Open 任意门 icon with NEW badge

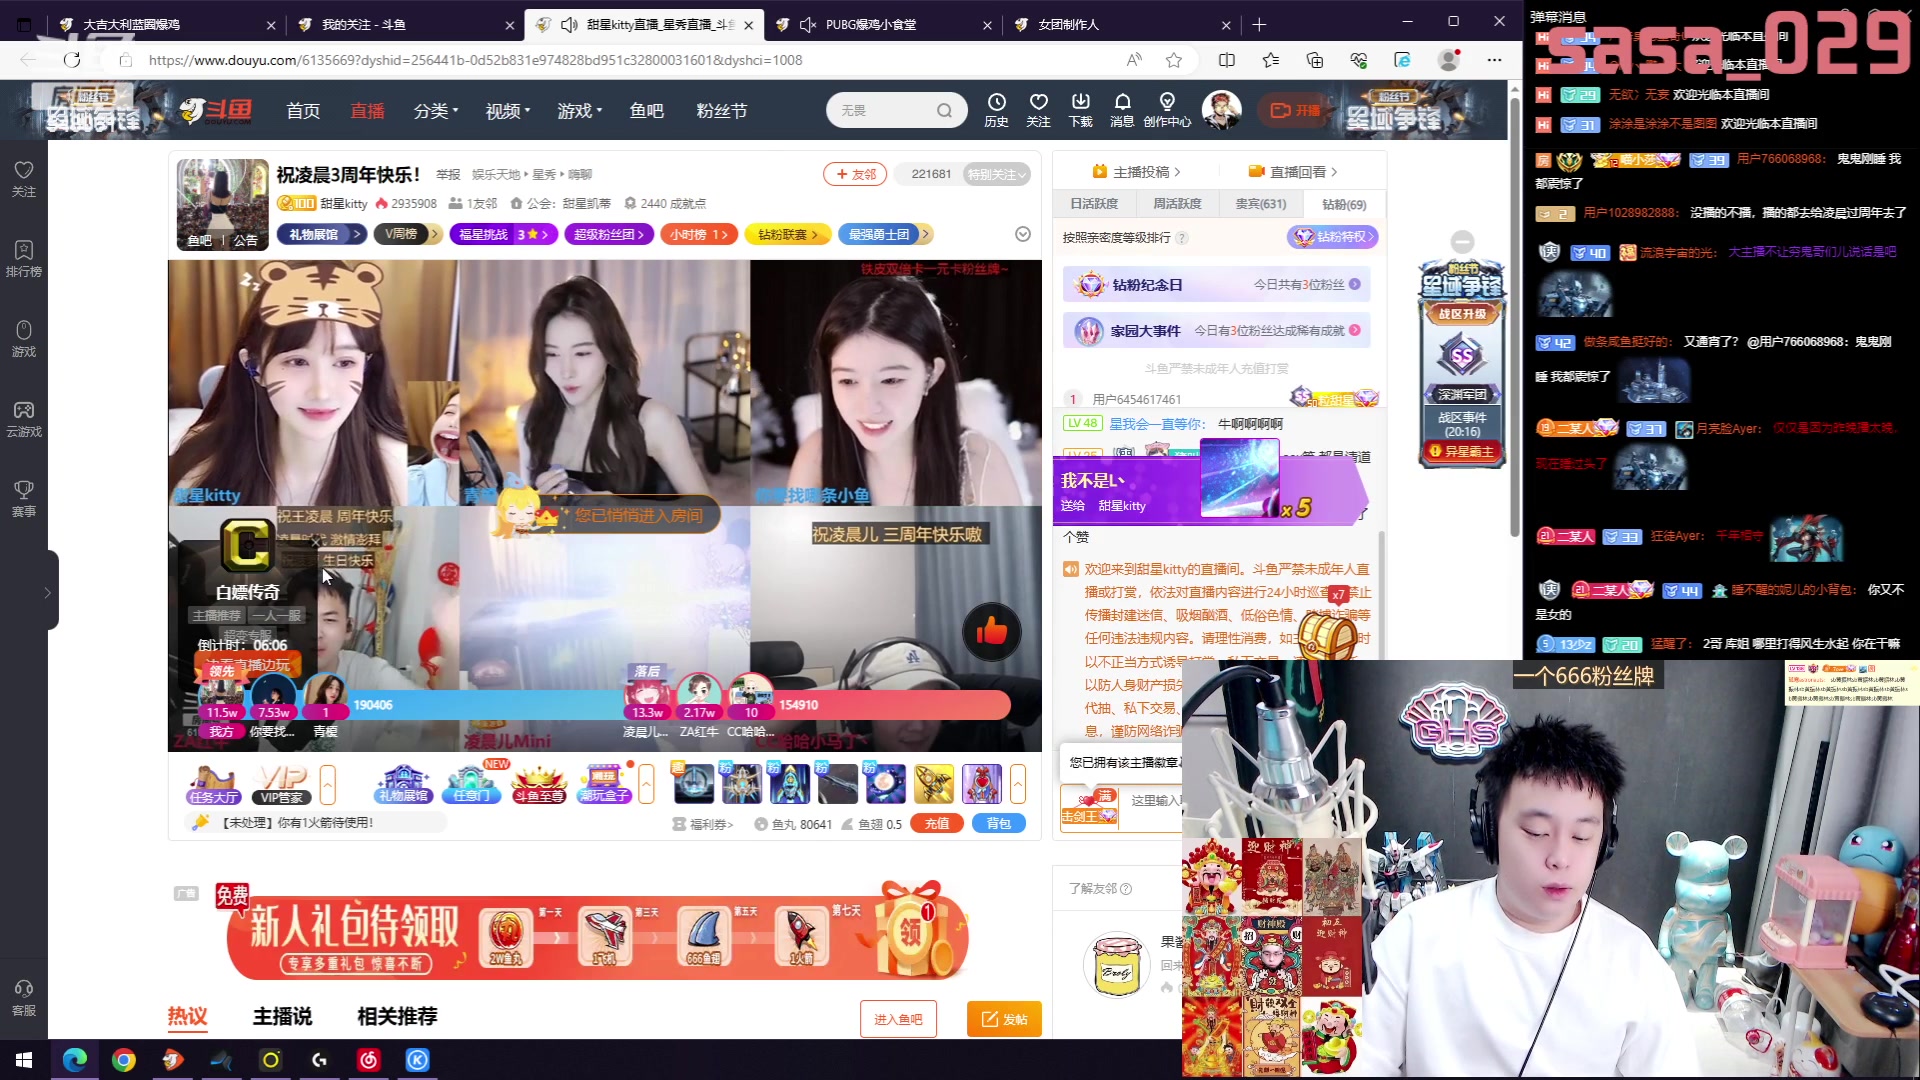(x=471, y=785)
